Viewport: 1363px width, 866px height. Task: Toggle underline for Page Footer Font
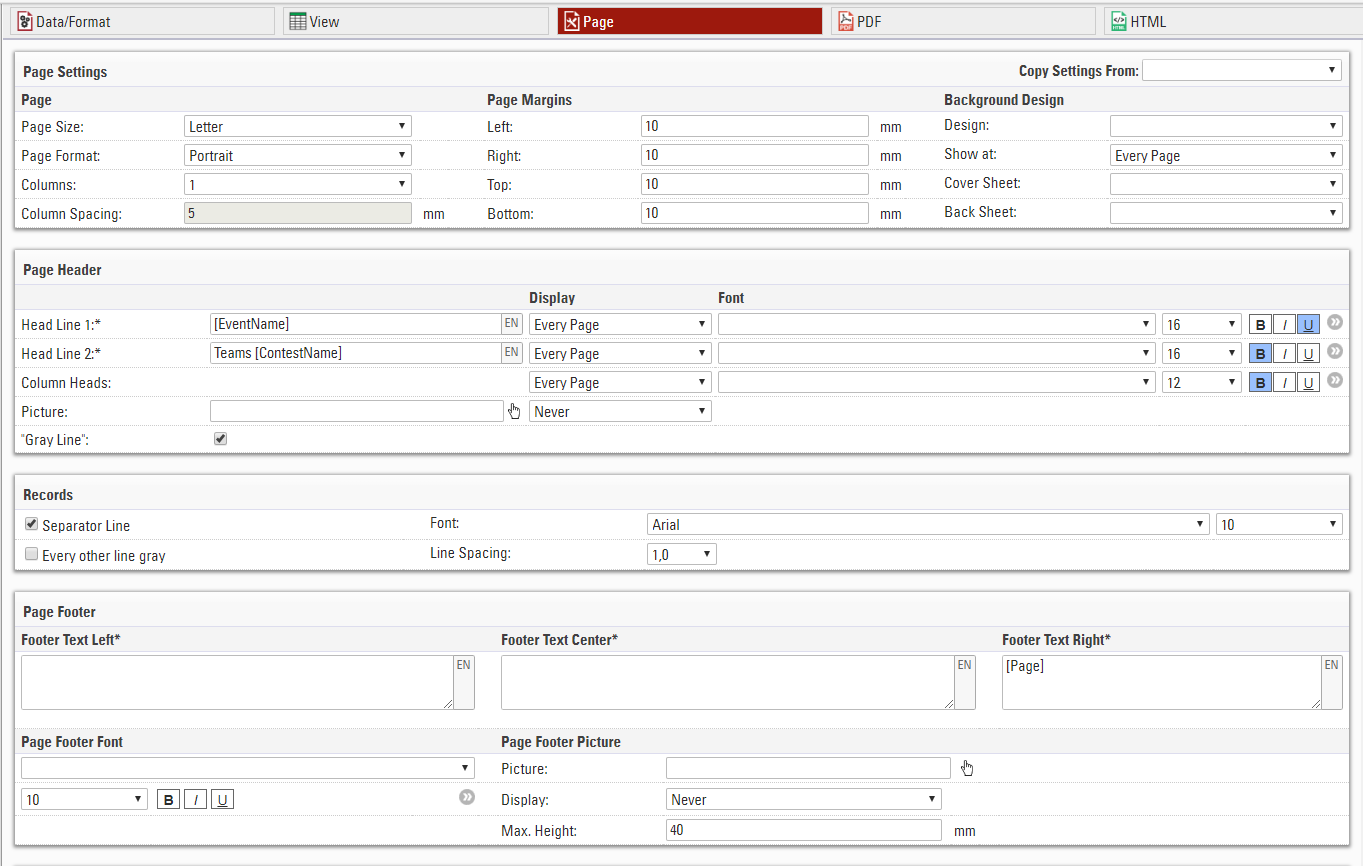tap(222, 800)
